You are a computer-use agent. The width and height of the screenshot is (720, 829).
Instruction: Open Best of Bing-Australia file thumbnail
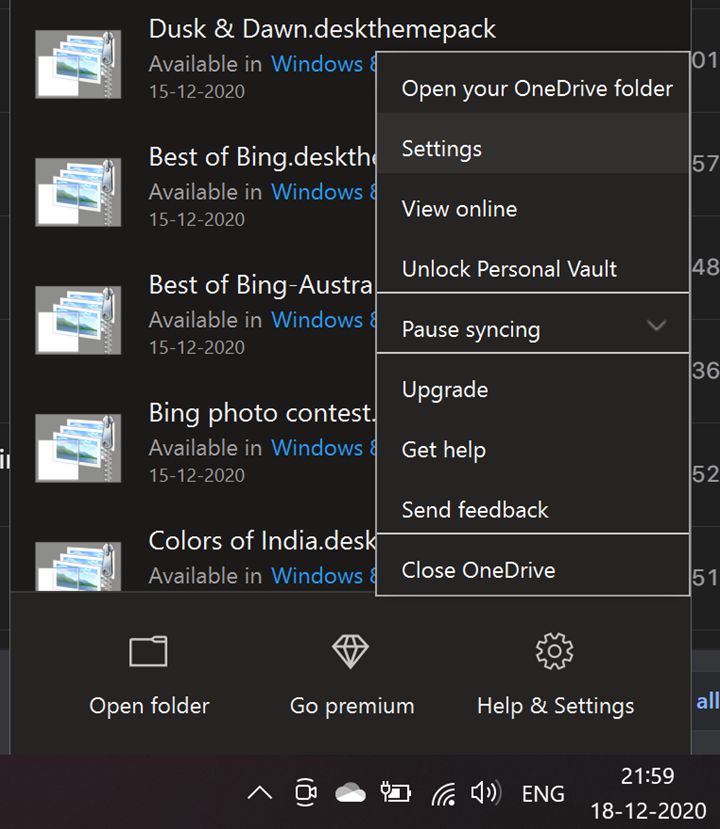pos(78,320)
